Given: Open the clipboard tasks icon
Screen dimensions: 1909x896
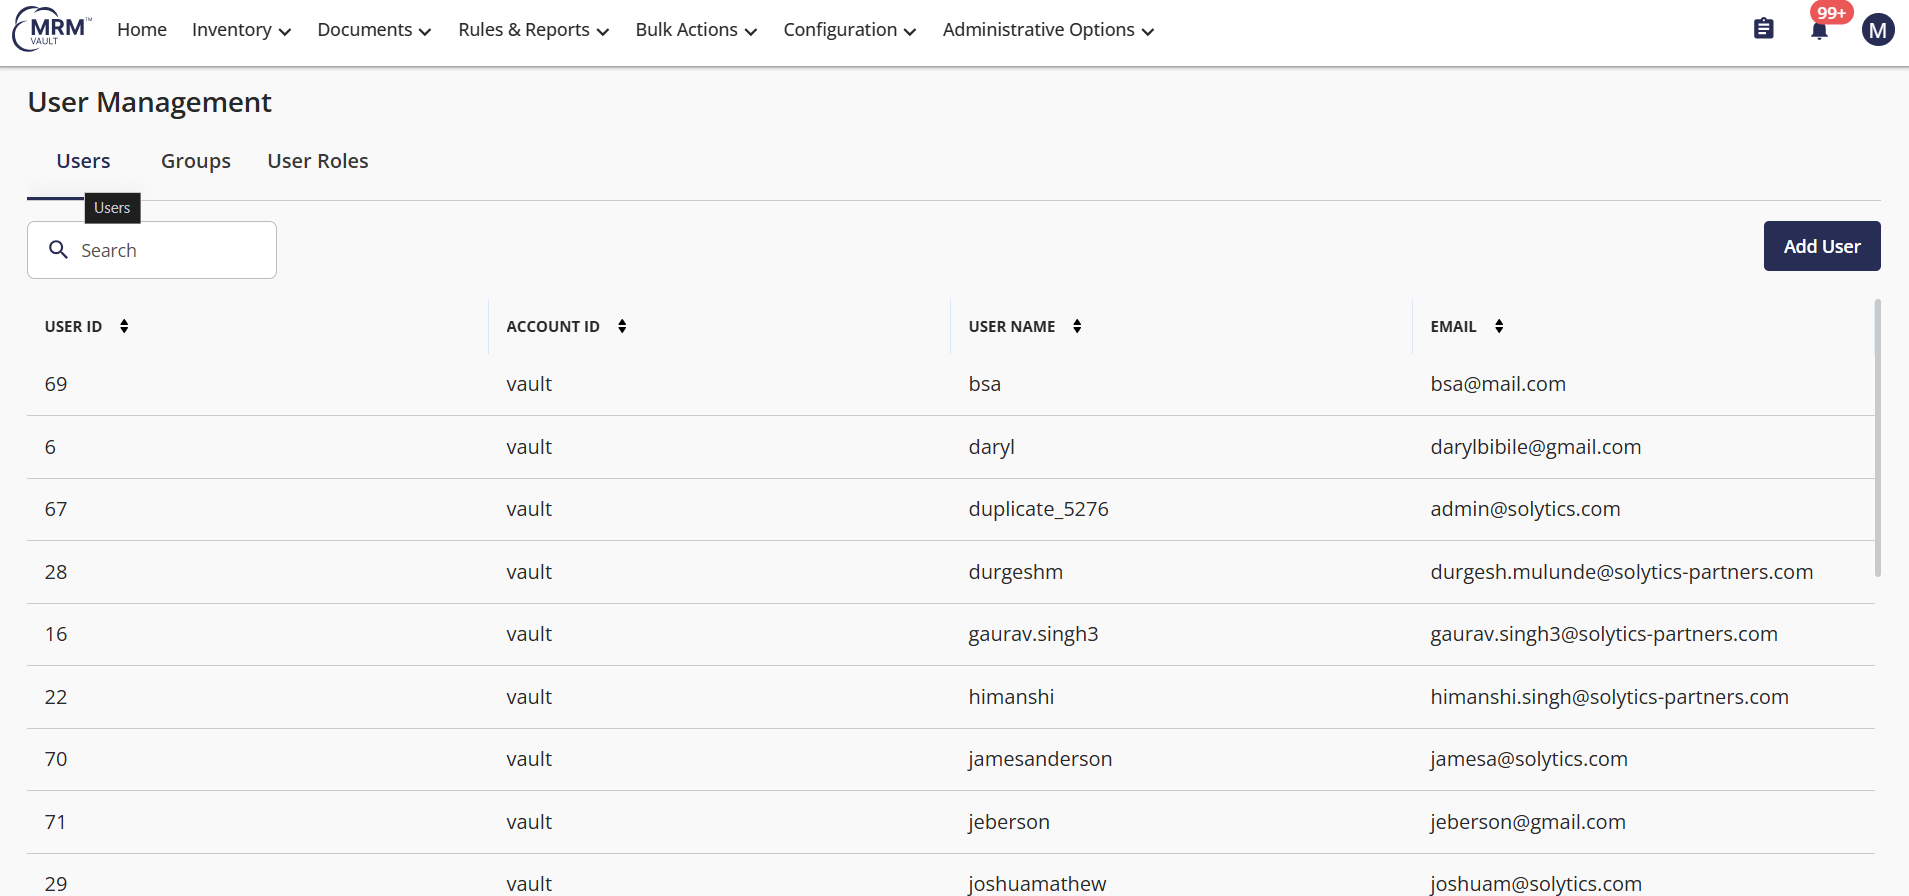Looking at the screenshot, I should tap(1764, 29).
